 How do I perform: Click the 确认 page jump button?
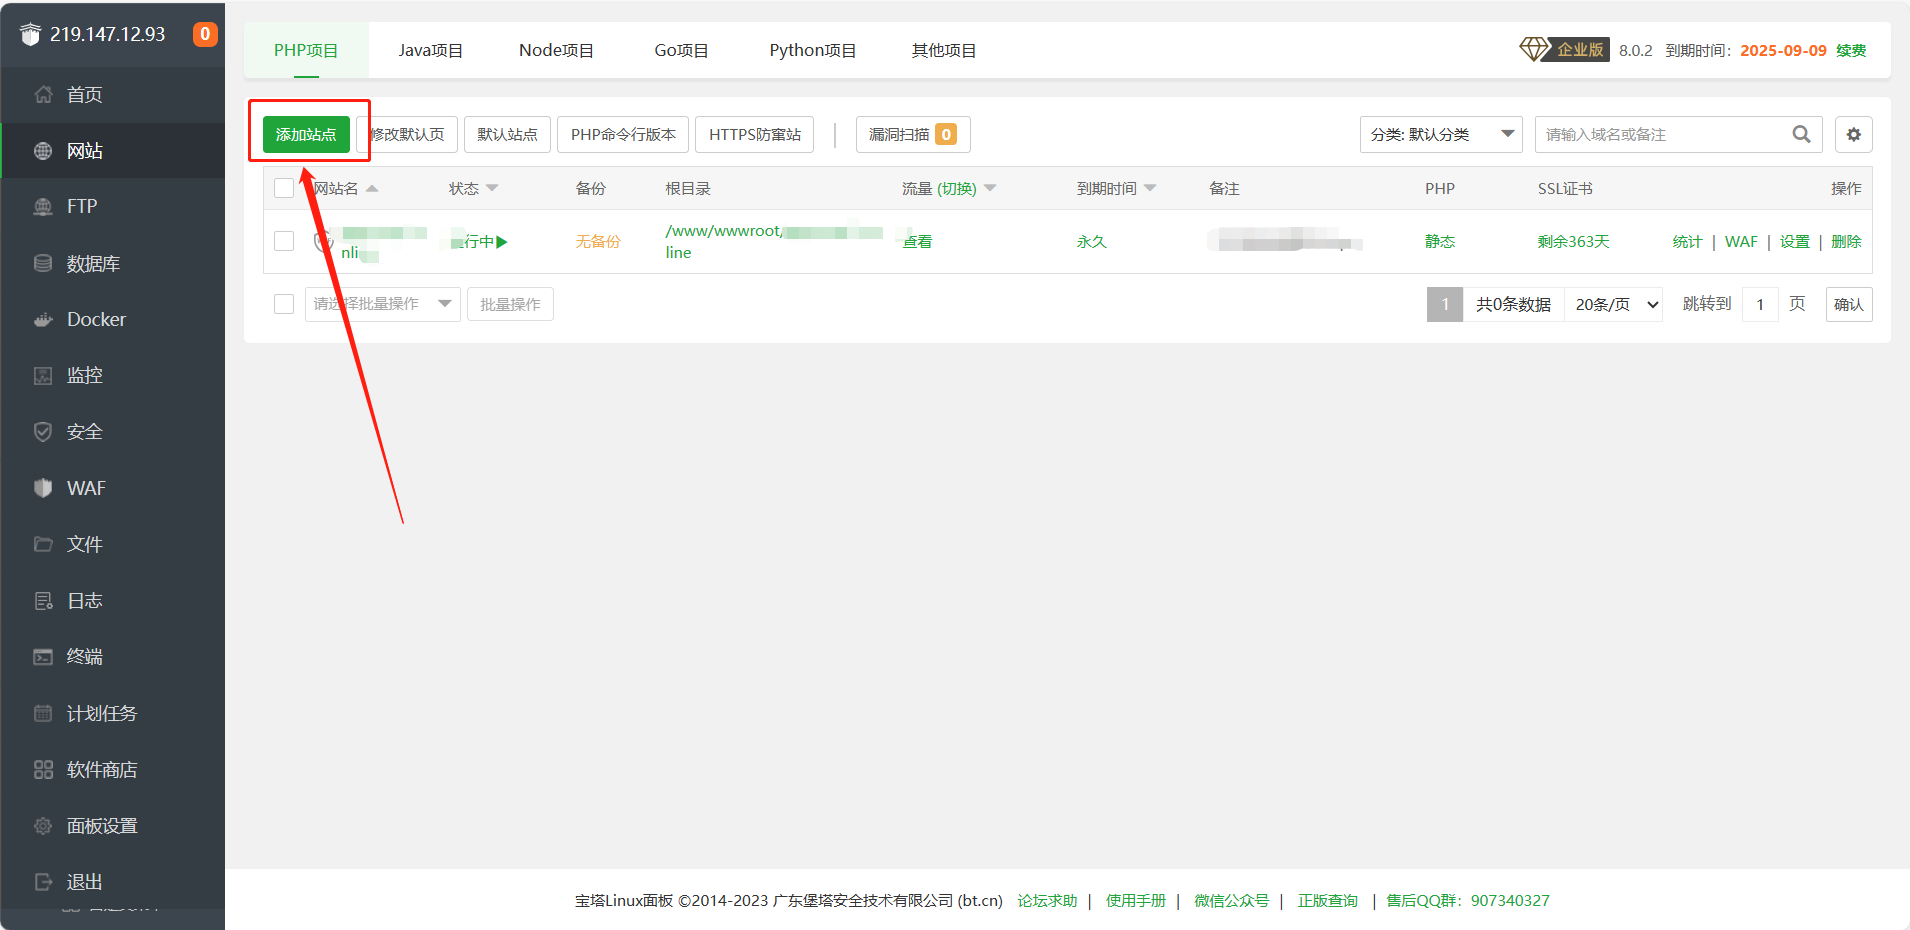1849,304
